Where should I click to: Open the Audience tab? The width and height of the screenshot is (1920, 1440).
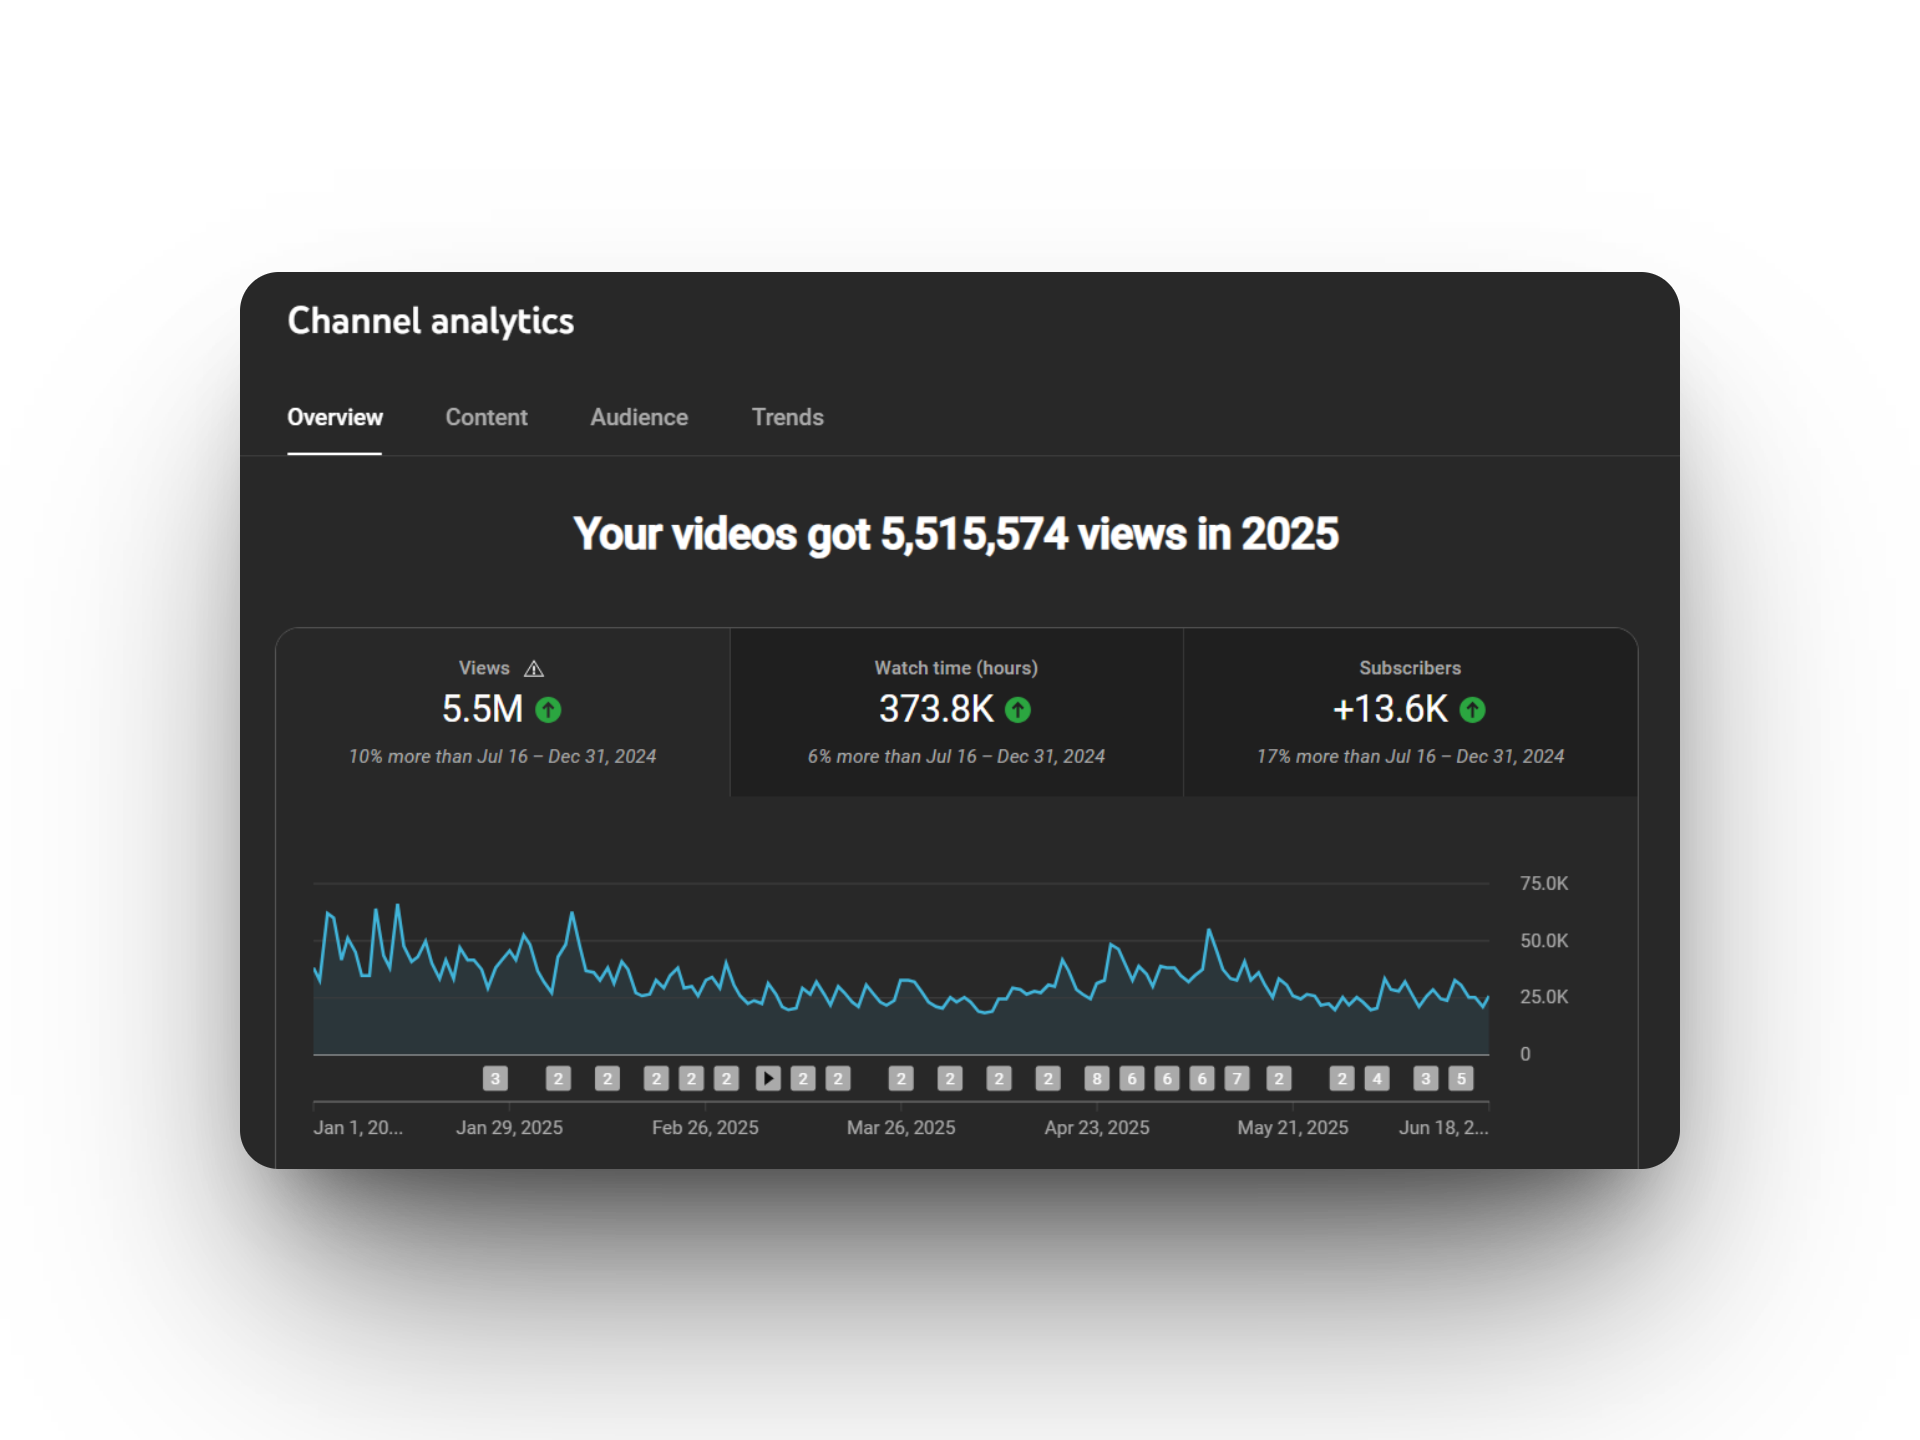[639, 417]
